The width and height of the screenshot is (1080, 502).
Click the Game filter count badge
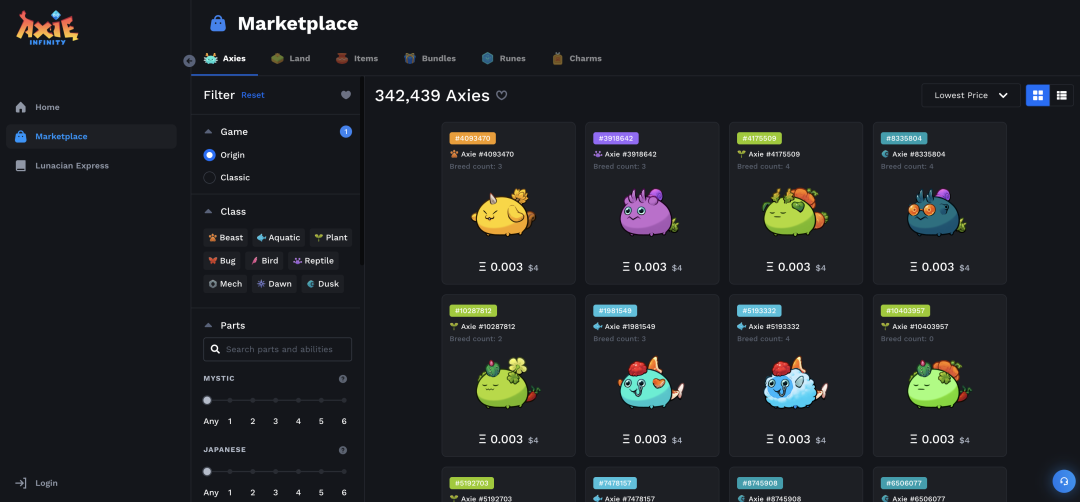(346, 132)
